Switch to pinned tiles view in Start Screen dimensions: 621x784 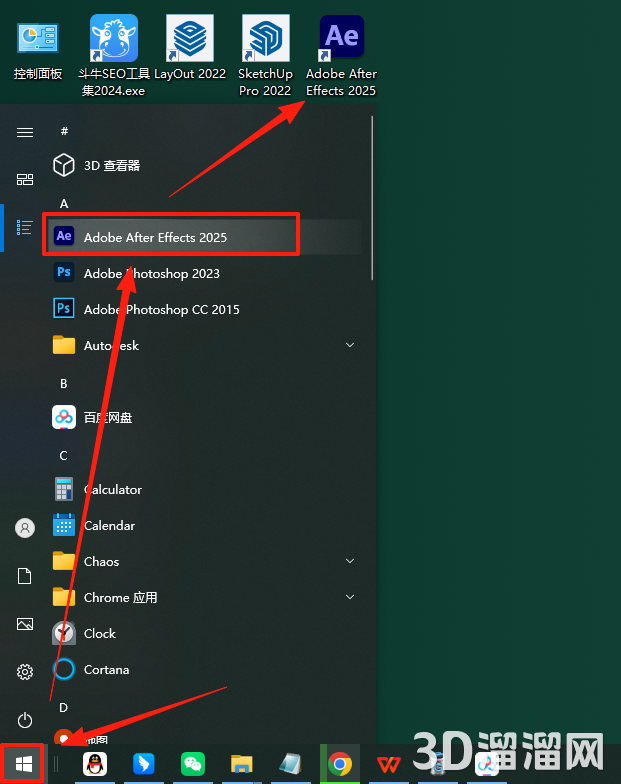point(25,180)
